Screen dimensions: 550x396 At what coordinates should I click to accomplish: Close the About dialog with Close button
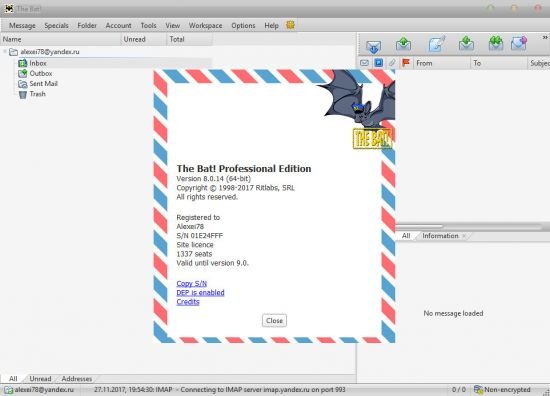274,321
